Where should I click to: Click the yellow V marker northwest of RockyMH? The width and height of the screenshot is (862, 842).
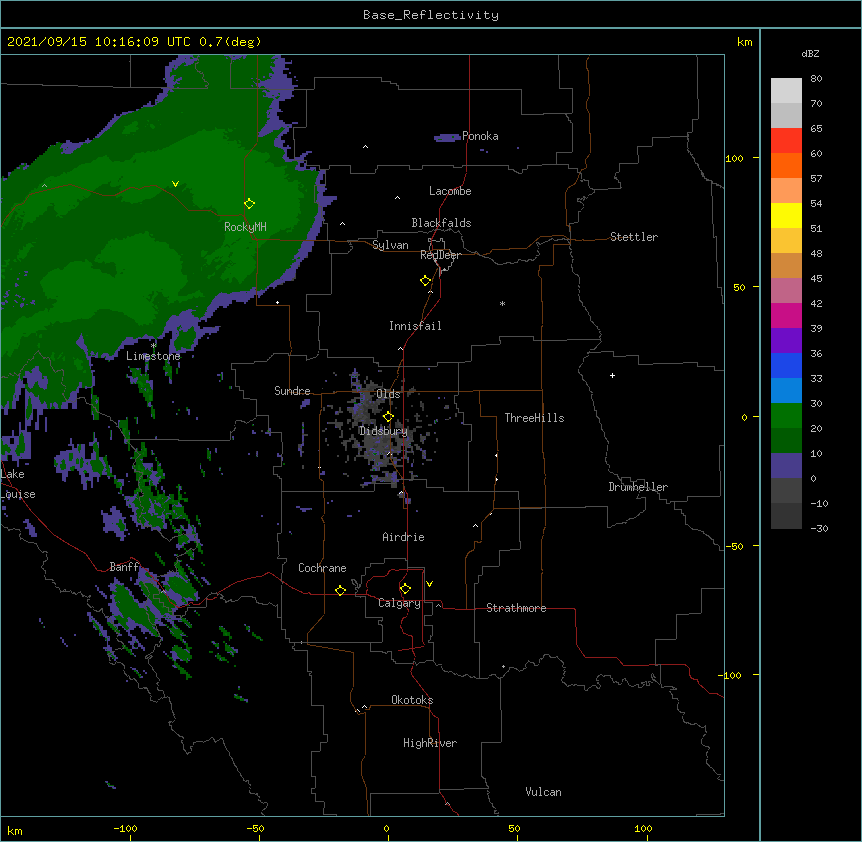click(175, 184)
